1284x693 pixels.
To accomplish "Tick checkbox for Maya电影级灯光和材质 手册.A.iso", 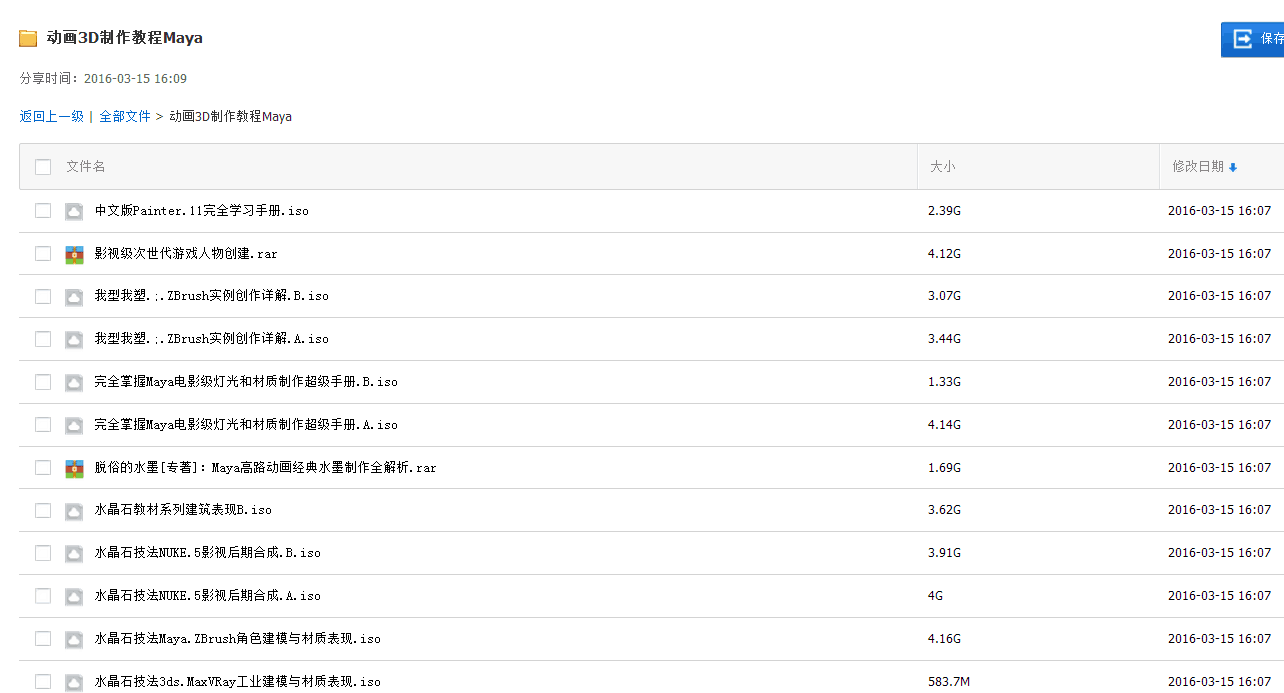I will coord(43,424).
